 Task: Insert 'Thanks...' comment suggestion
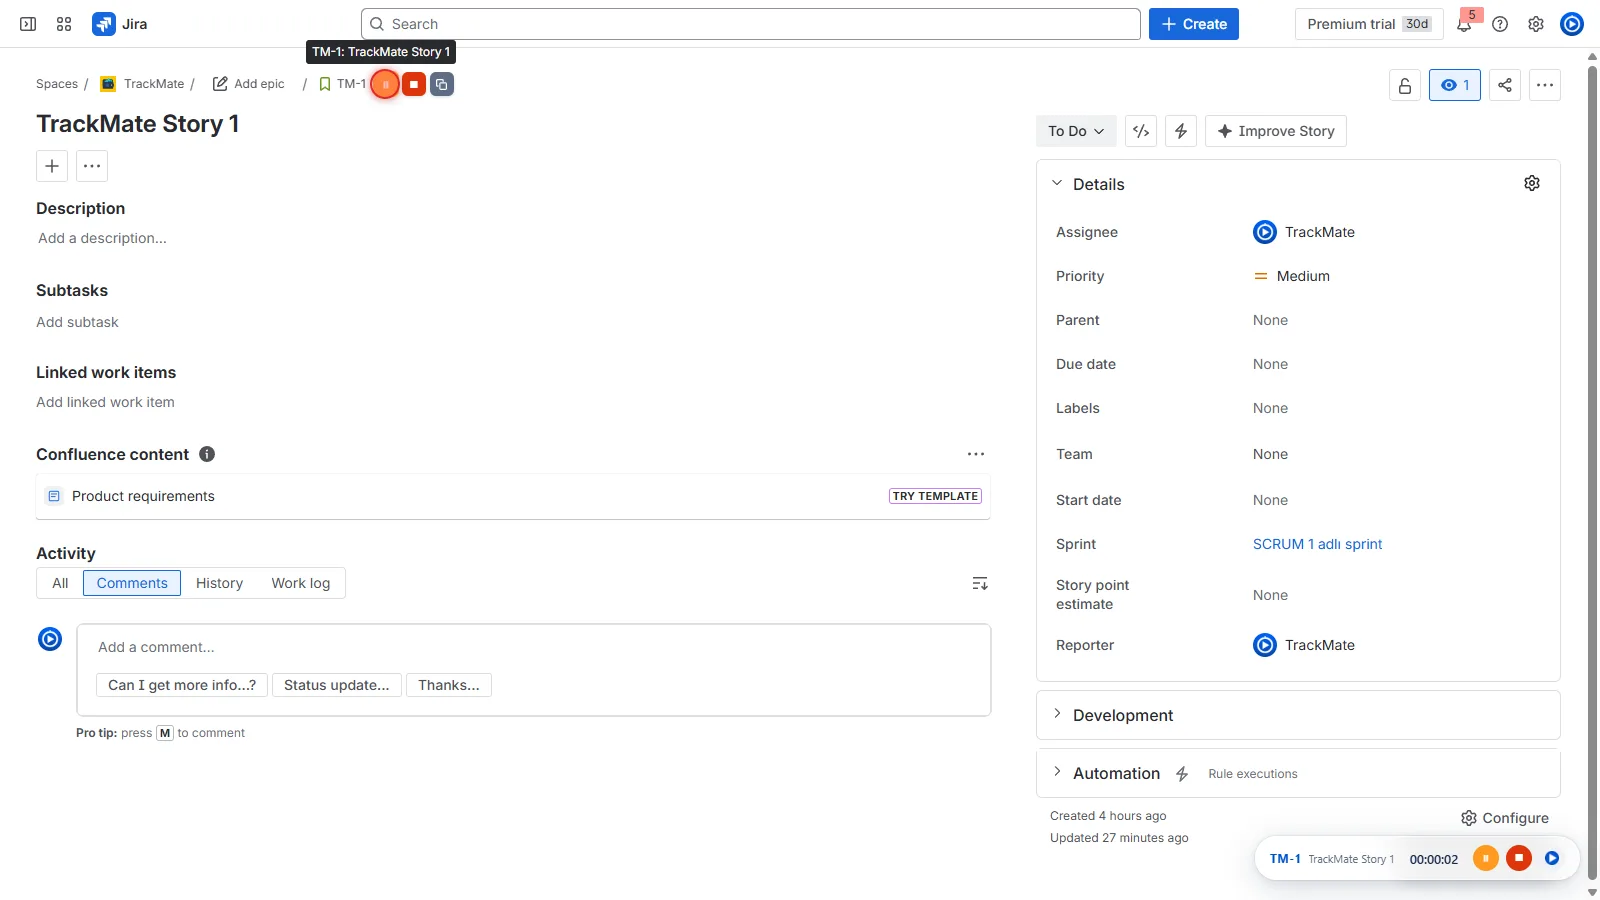449,685
